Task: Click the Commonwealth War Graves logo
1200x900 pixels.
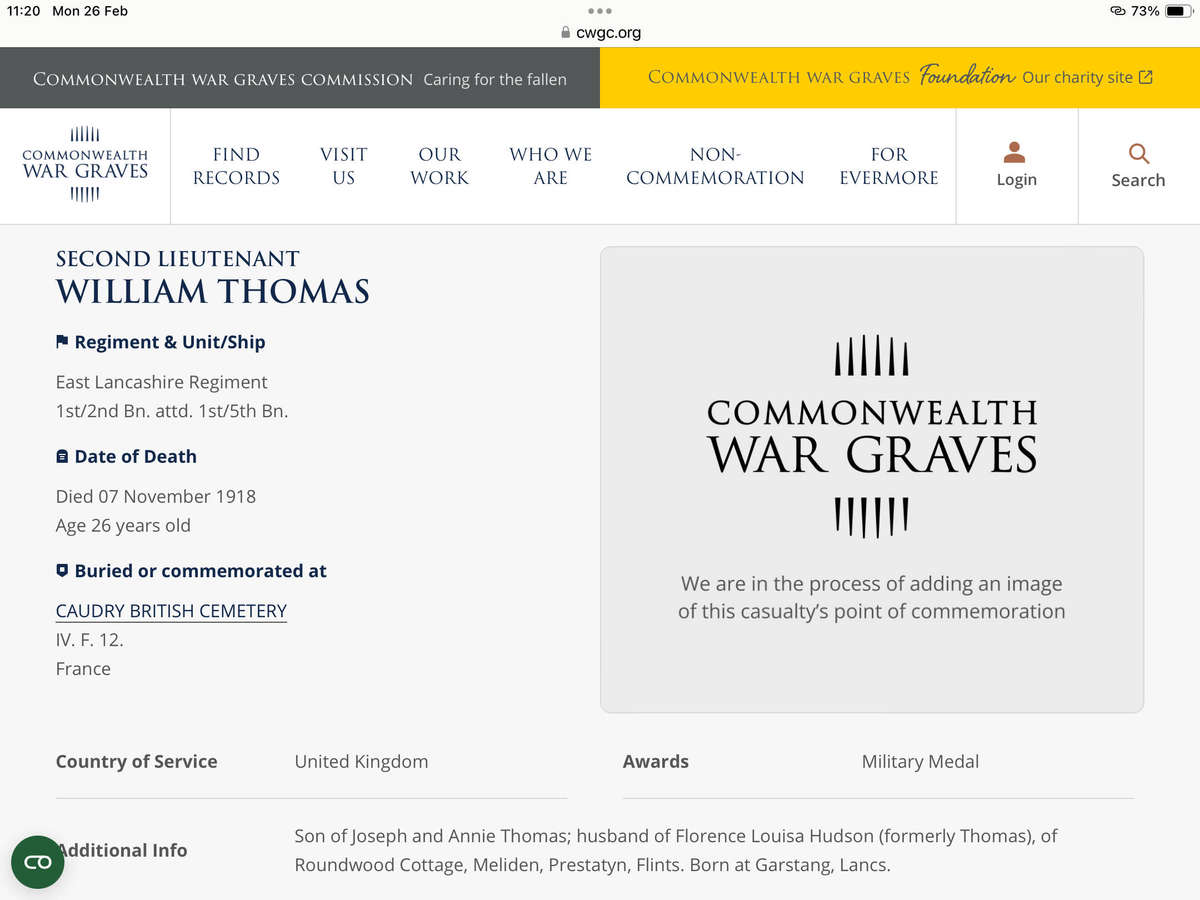Action: (85, 165)
